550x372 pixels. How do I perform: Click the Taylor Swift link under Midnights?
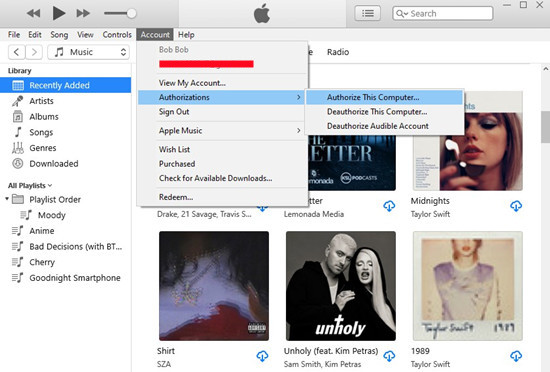point(430,214)
